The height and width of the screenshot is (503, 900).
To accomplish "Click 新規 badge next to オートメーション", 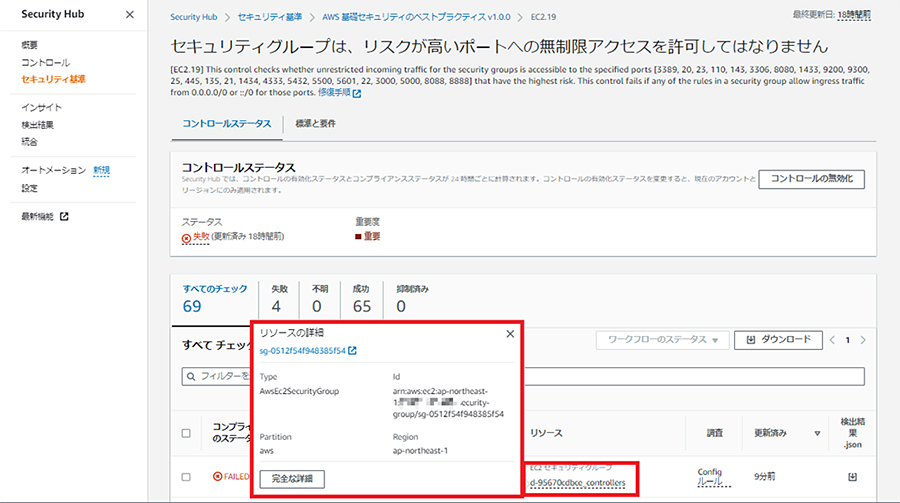I will coord(102,170).
